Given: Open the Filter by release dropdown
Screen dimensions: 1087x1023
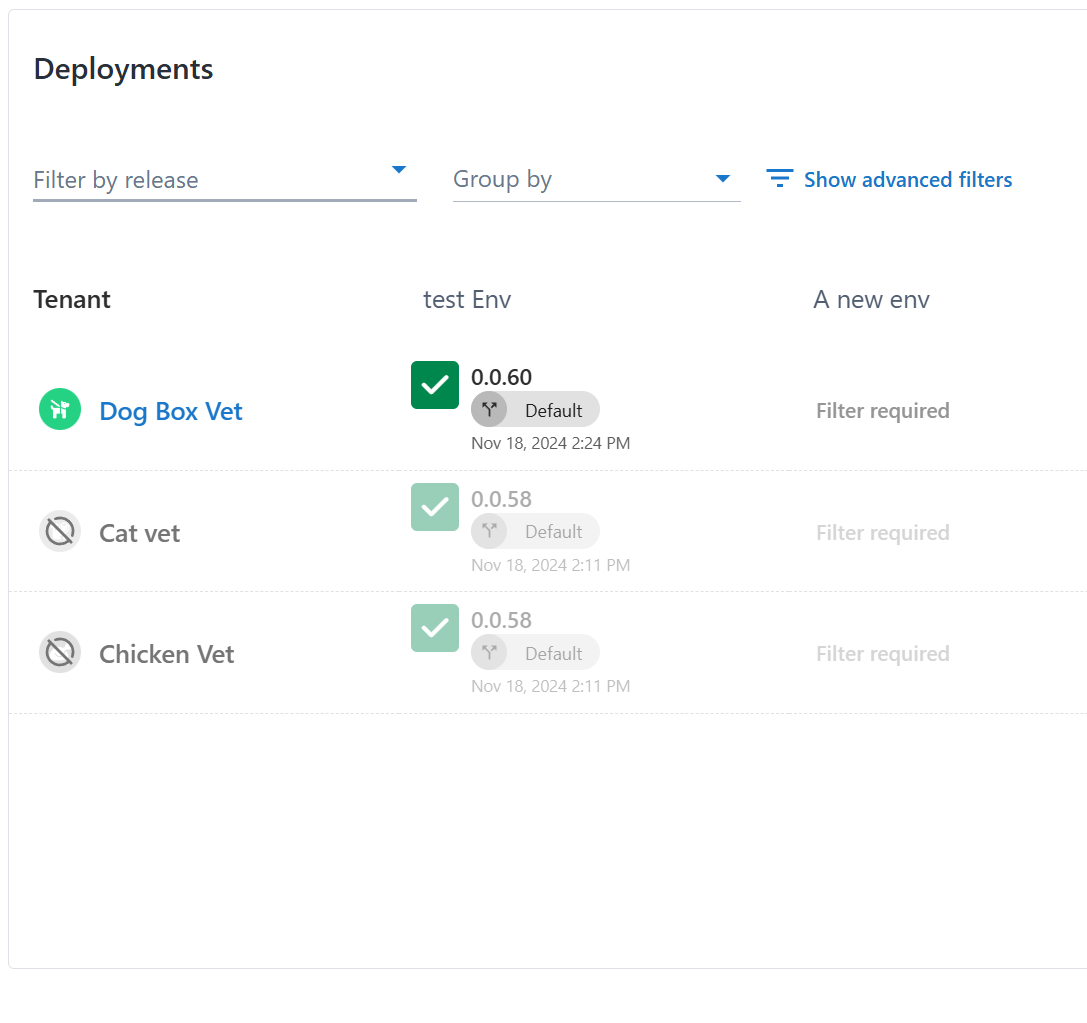Looking at the screenshot, I should 200,180.
